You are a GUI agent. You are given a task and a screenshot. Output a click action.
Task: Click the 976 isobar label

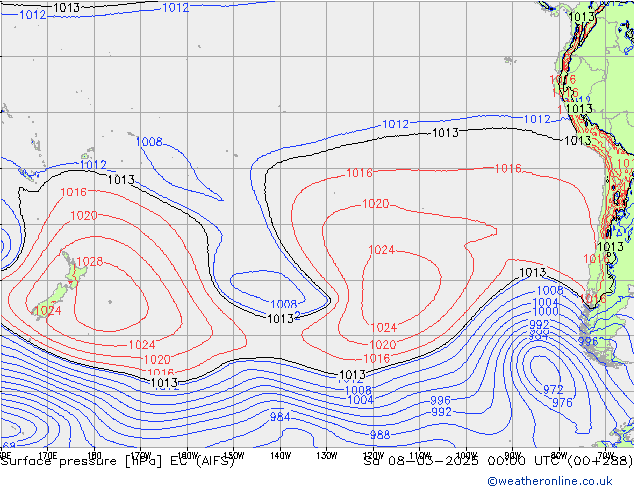562,403
